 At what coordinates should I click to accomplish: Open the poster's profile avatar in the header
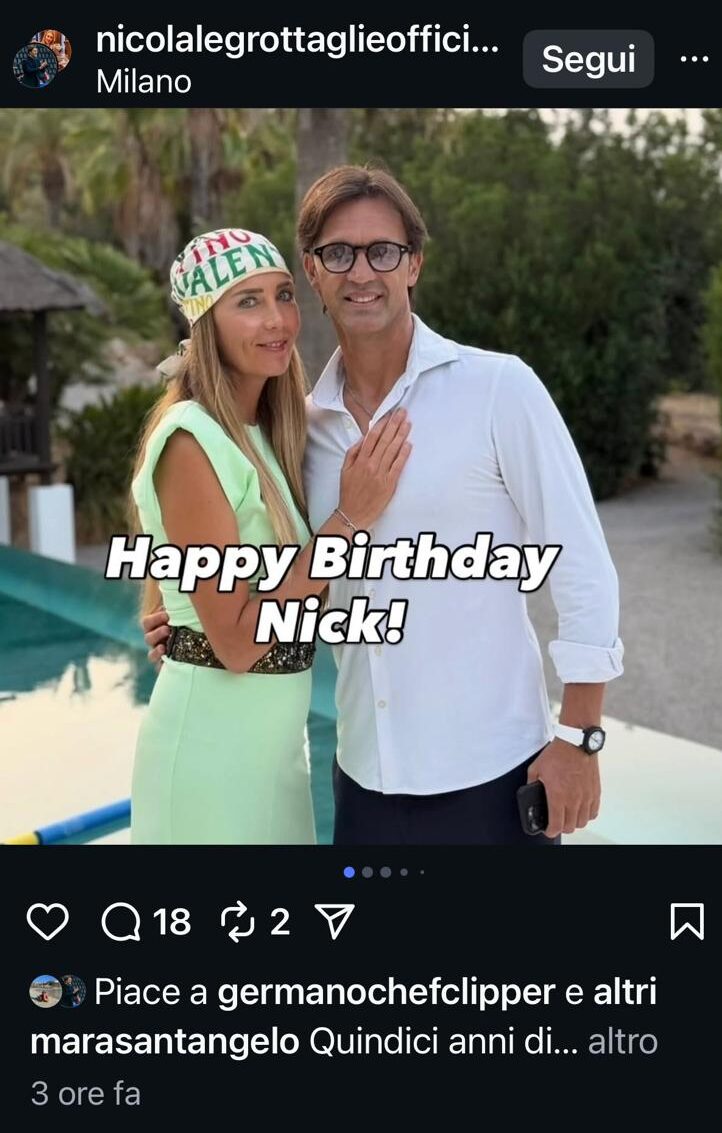[42, 59]
